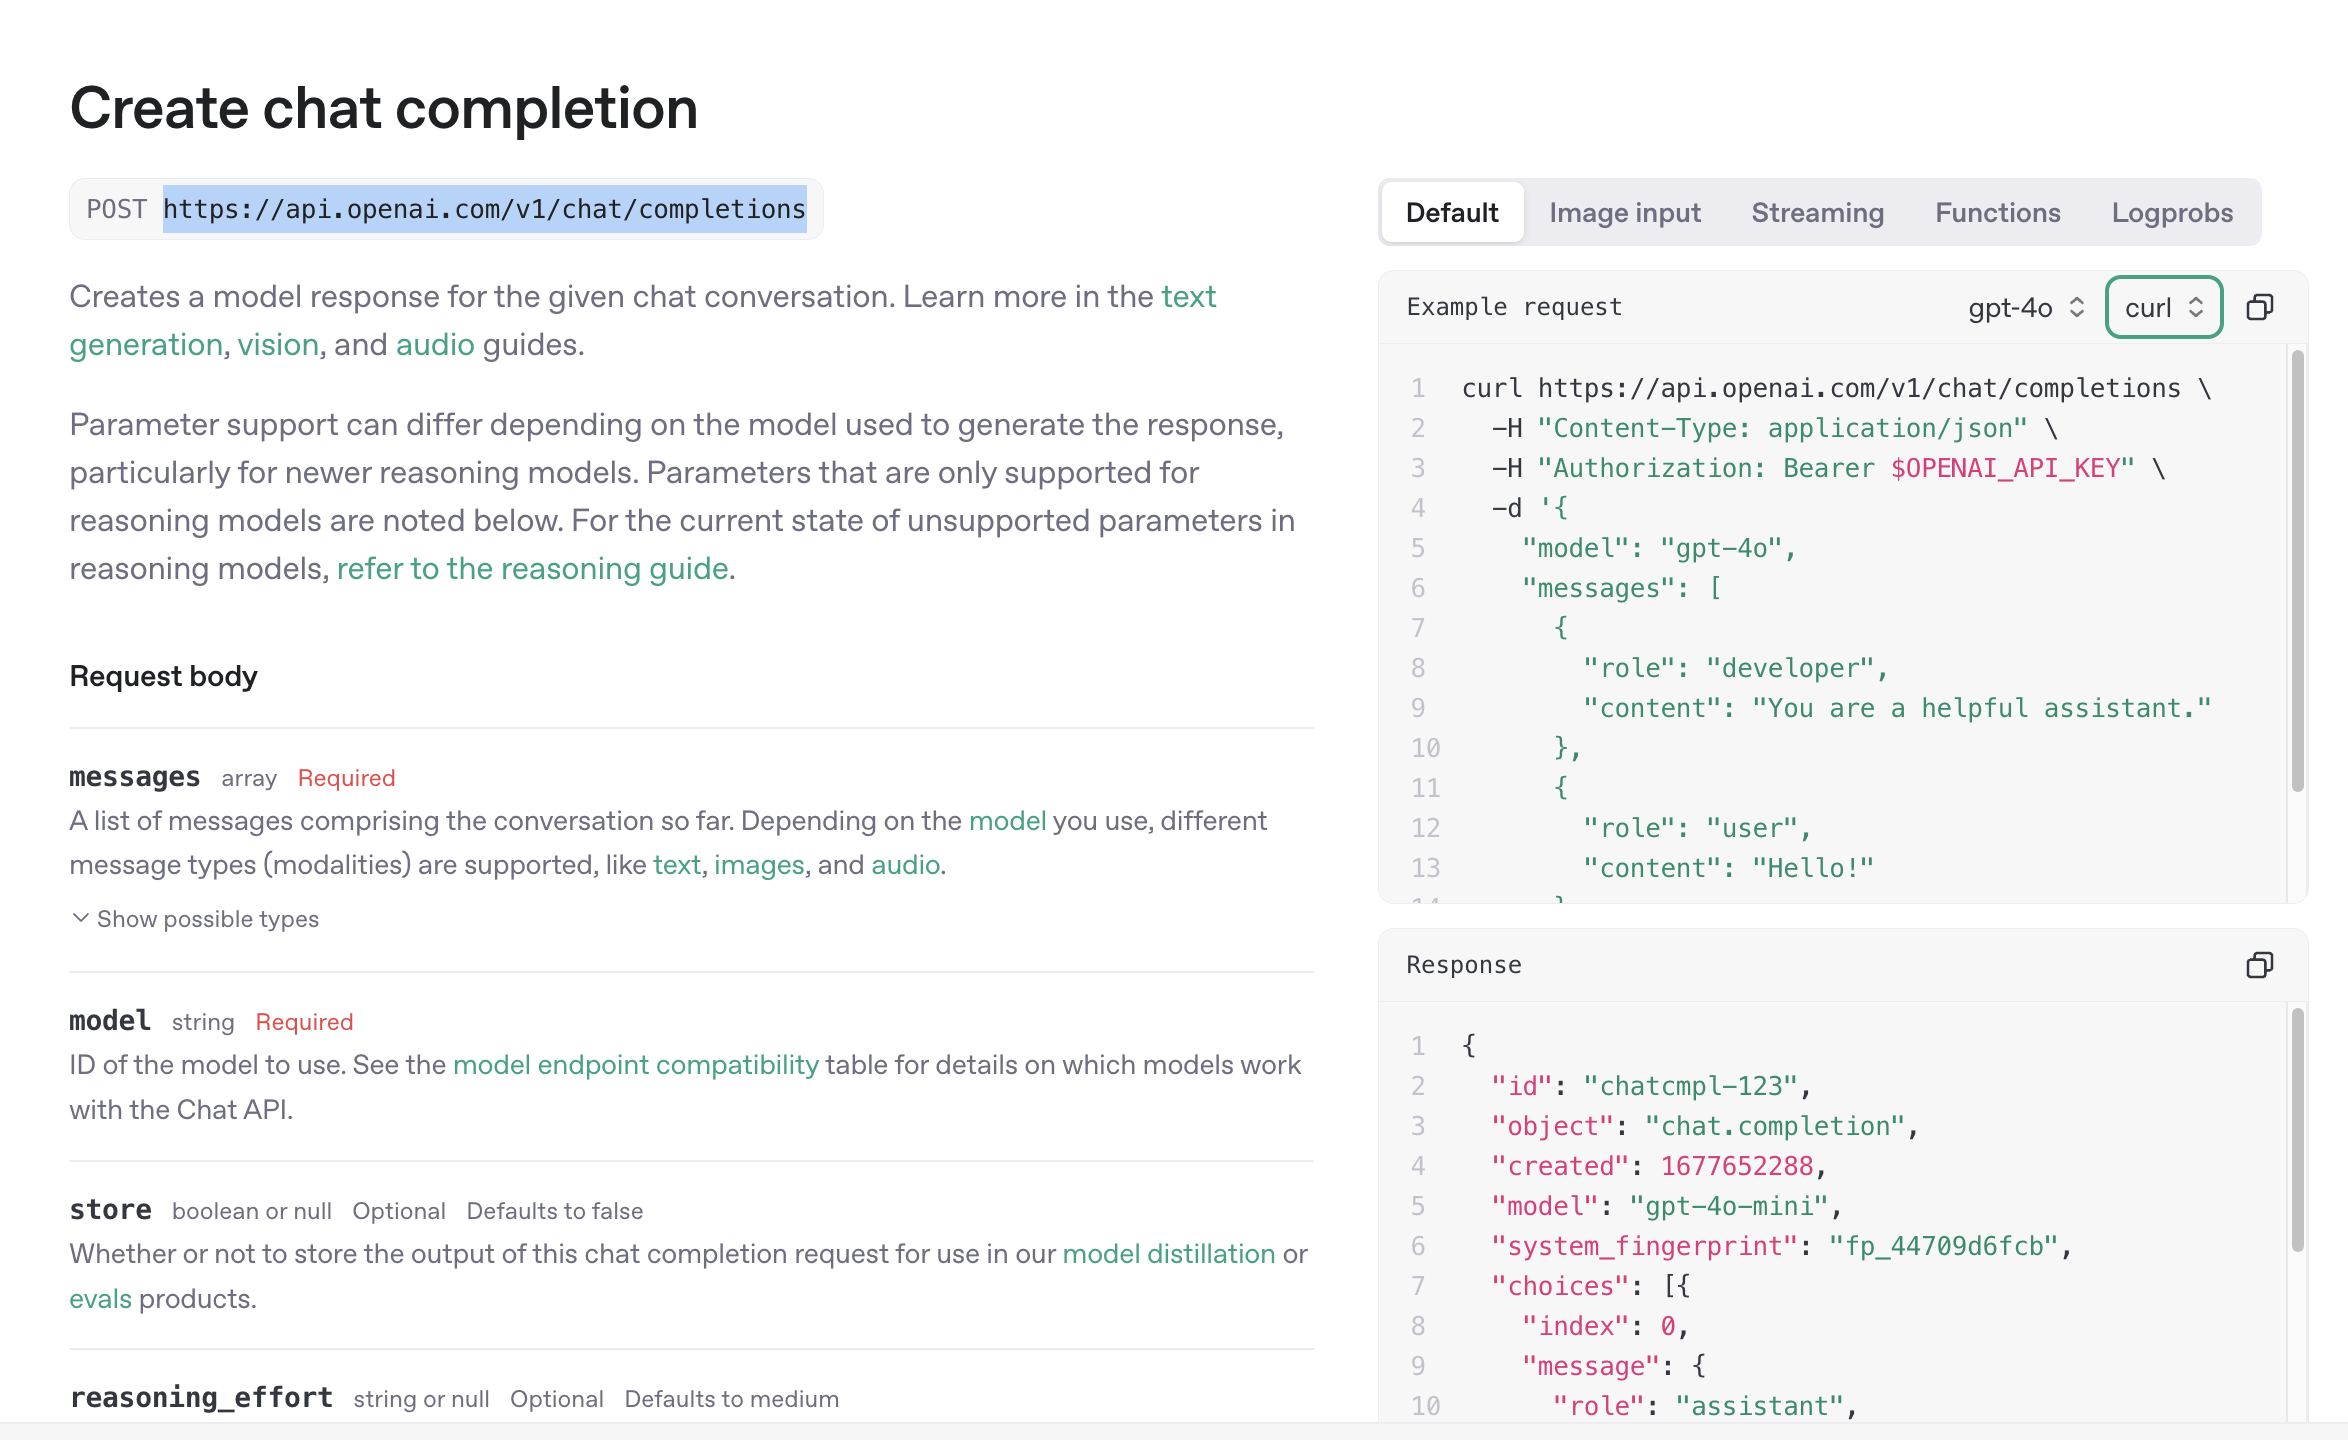Screen dimensions: 2348x1440
Task: Click the example request code scrollbar
Action: pos(2297,570)
